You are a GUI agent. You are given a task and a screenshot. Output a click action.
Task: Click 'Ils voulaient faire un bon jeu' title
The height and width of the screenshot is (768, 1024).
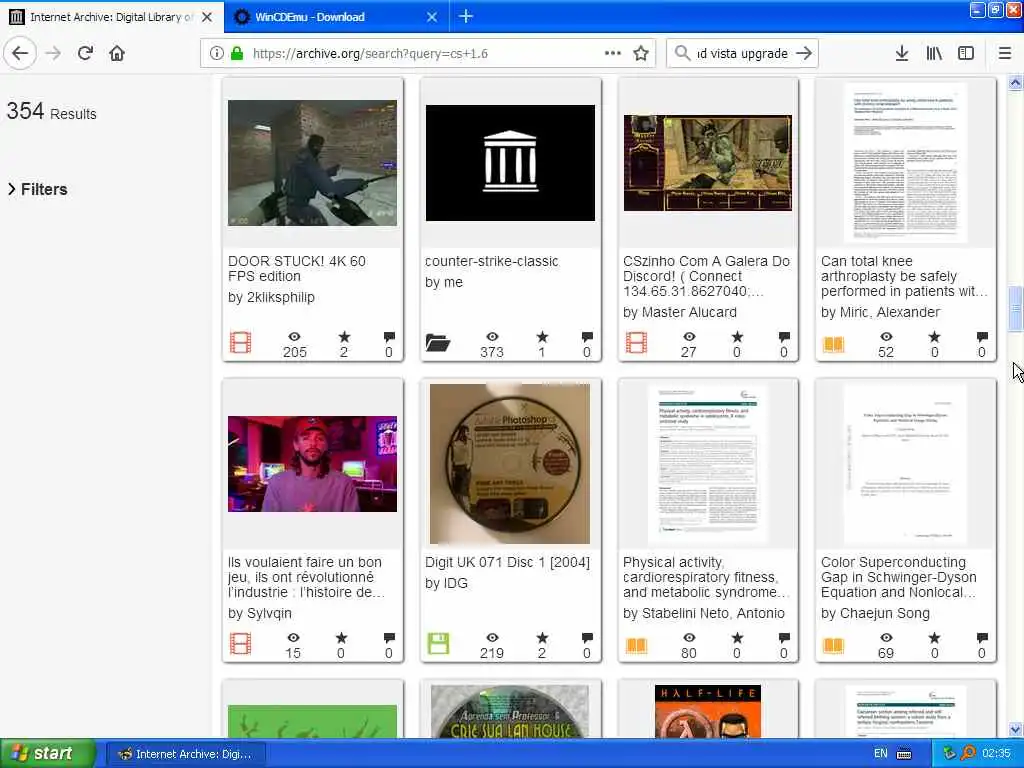coord(306,577)
